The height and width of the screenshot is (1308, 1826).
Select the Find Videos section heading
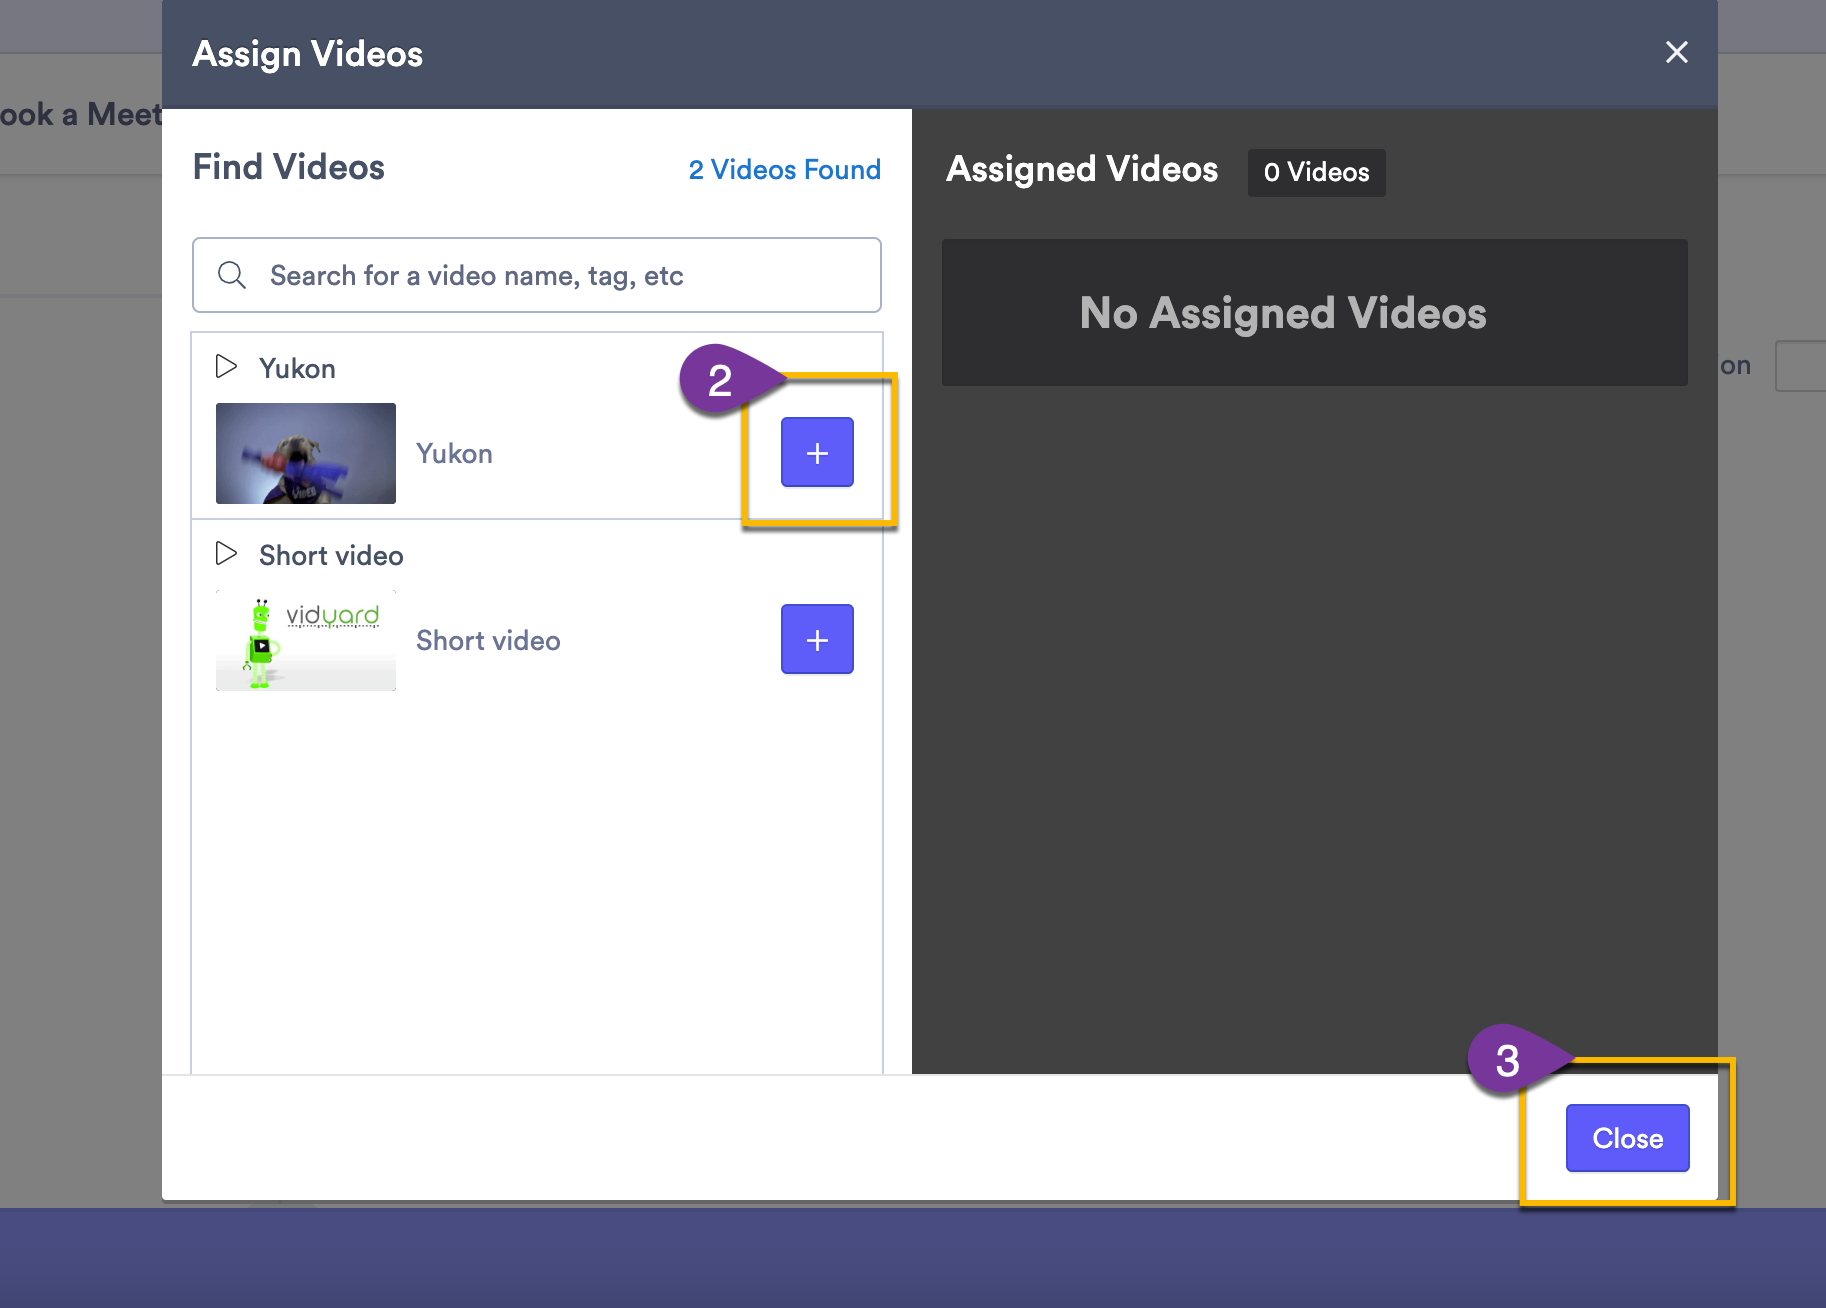coord(288,167)
